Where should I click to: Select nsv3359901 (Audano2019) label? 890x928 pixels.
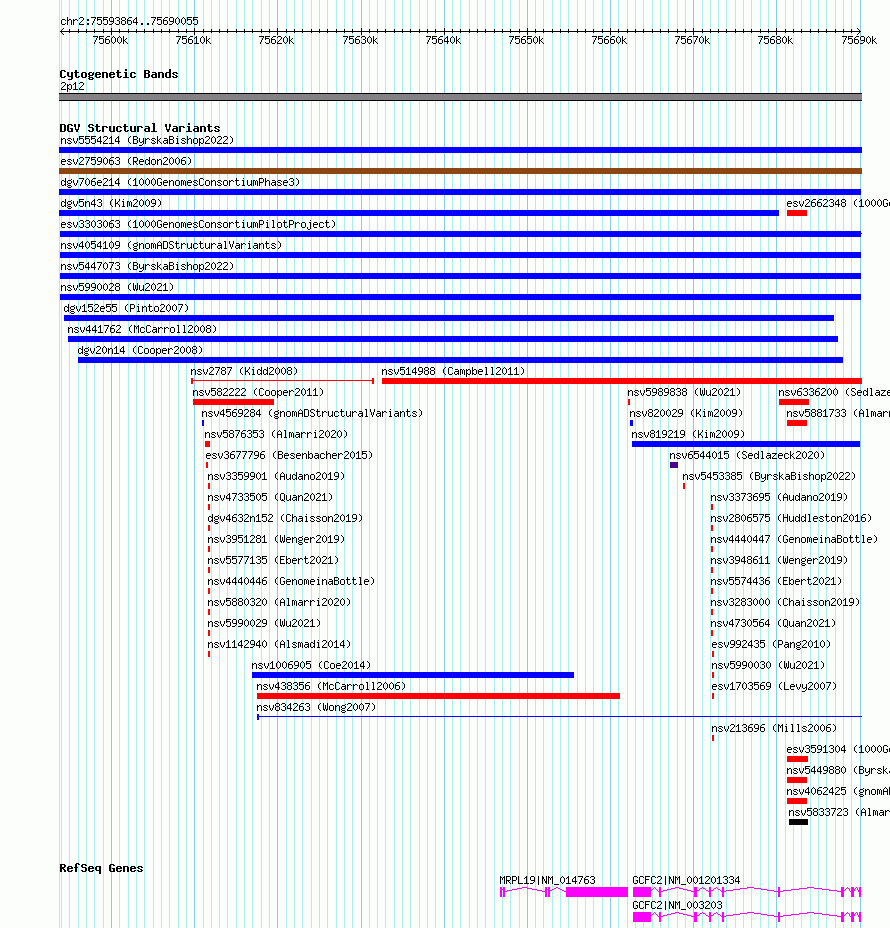[276, 476]
